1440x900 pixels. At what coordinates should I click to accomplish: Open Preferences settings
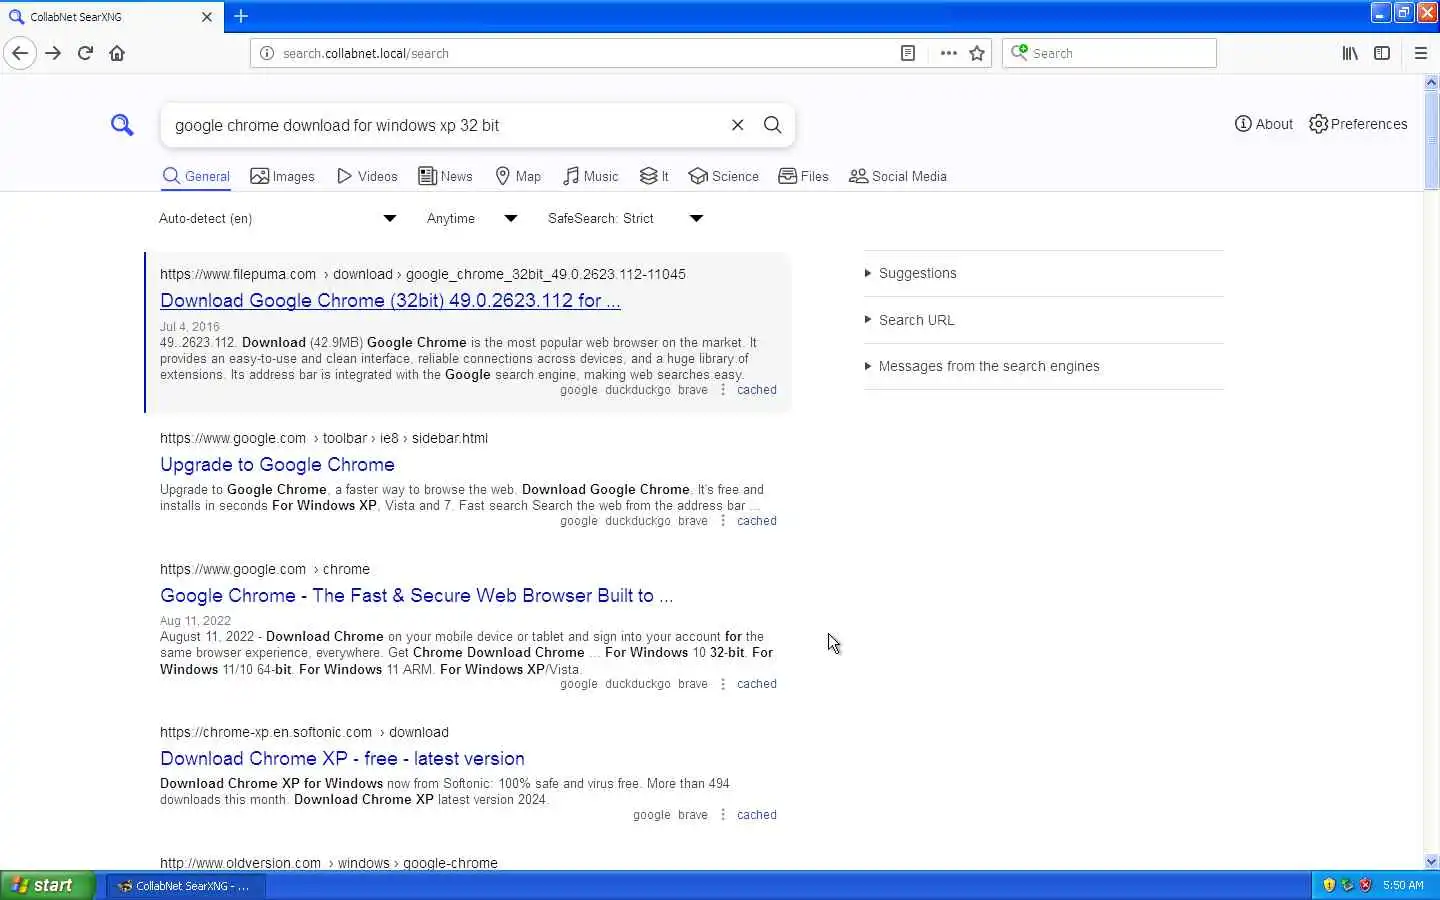(1358, 124)
